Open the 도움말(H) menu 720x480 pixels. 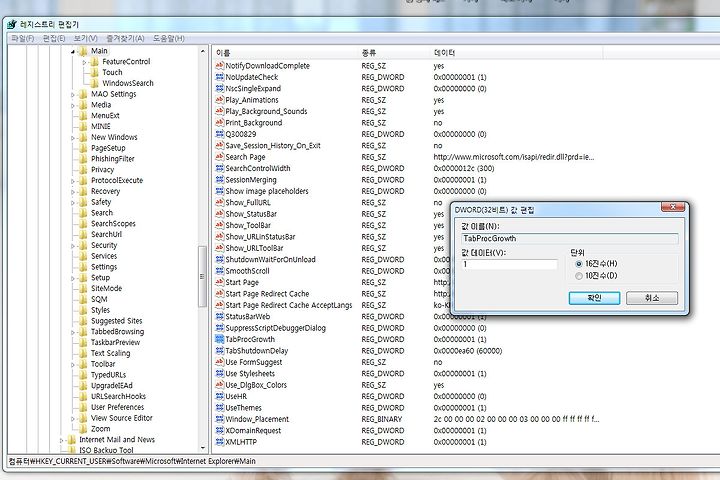[169, 39]
